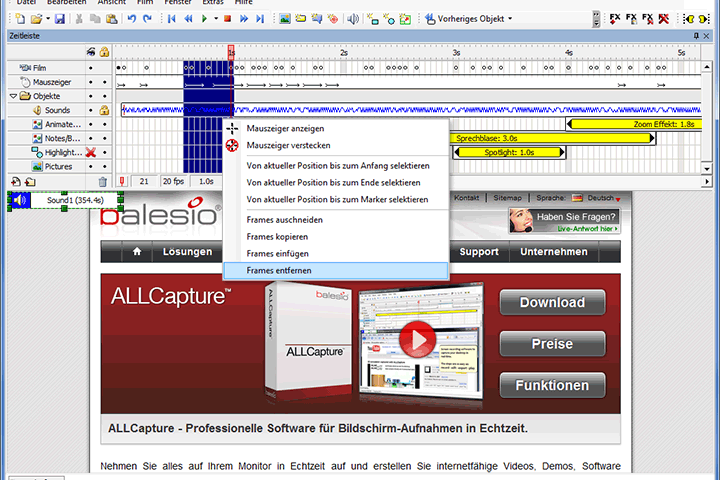
Task: Delete the layer with the trash can icon
Action: 103,181
